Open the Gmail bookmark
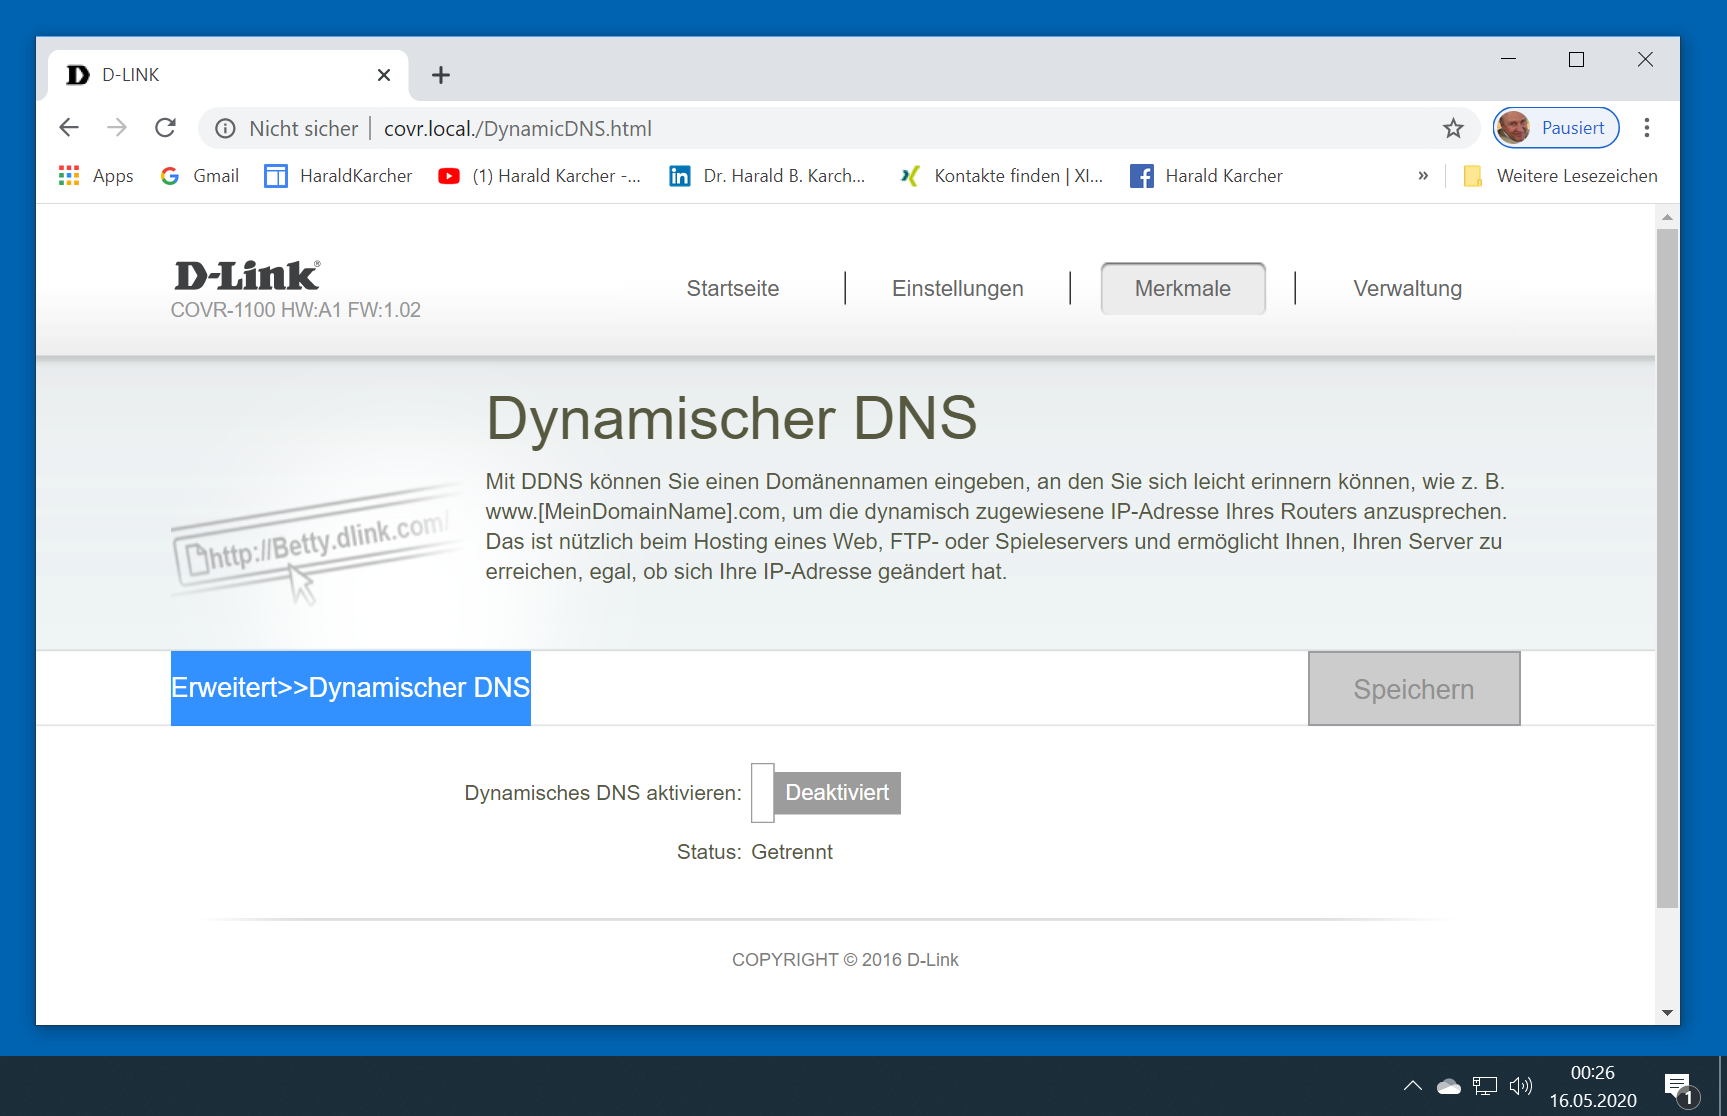1727x1116 pixels. (200, 176)
